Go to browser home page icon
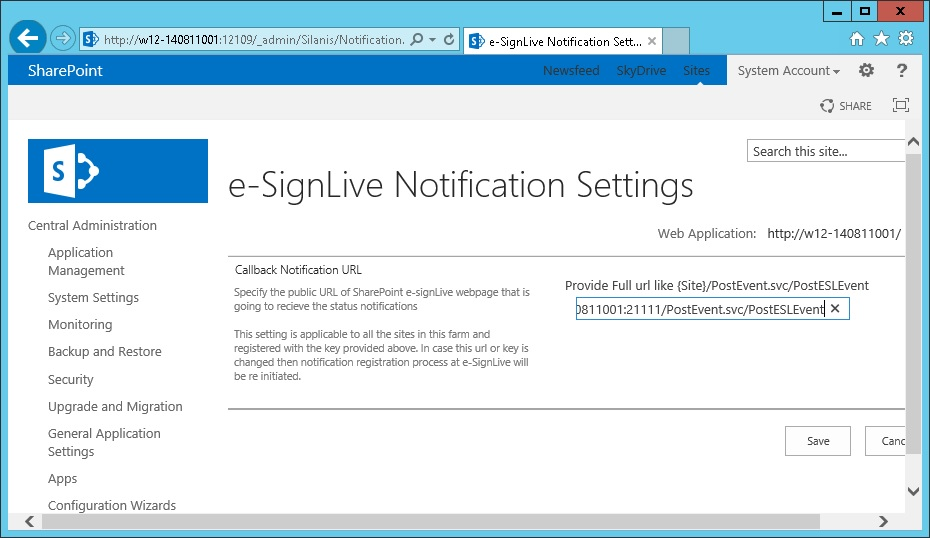This screenshot has width=930, height=538. coord(857,39)
